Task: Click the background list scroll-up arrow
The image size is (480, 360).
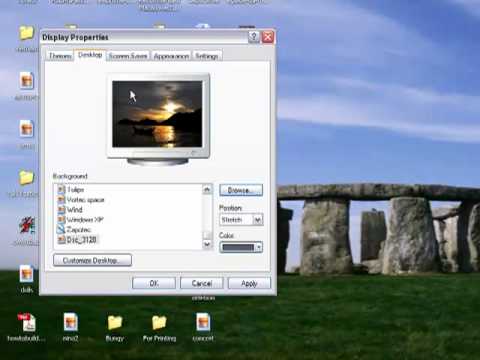Action: (x=207, y=190)
